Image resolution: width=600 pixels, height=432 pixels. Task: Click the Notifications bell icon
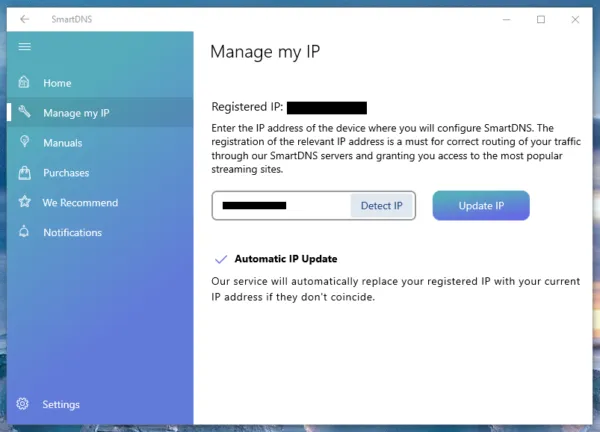(24, 231)
